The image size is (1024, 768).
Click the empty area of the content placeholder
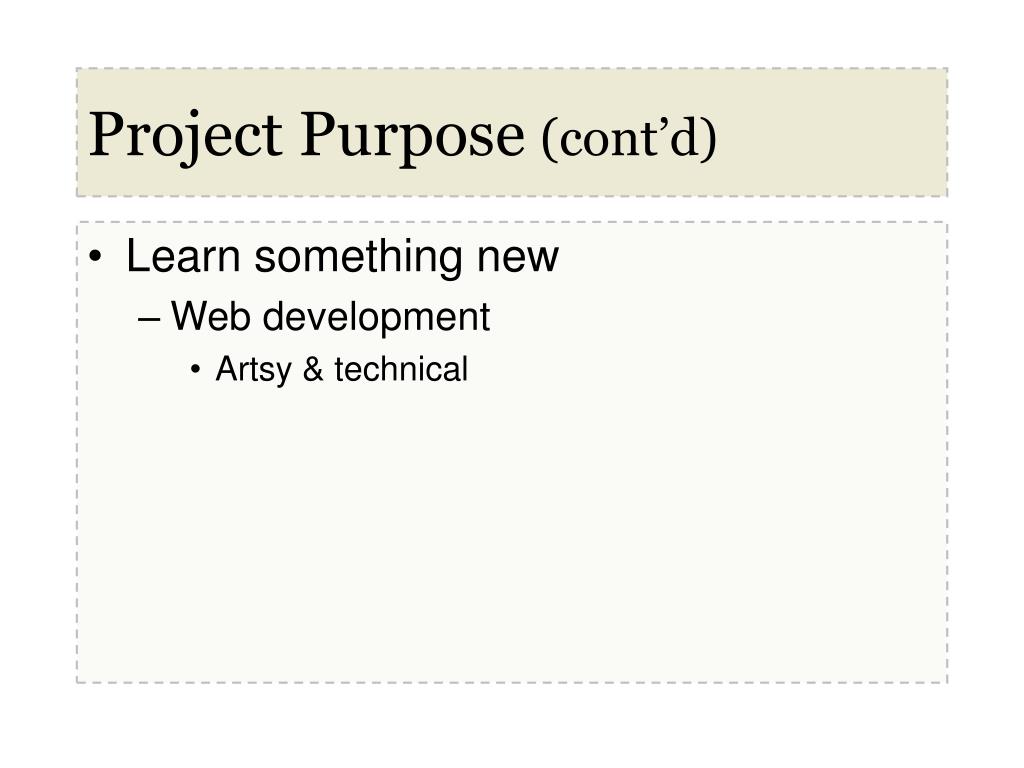click(x=512, y=536)
